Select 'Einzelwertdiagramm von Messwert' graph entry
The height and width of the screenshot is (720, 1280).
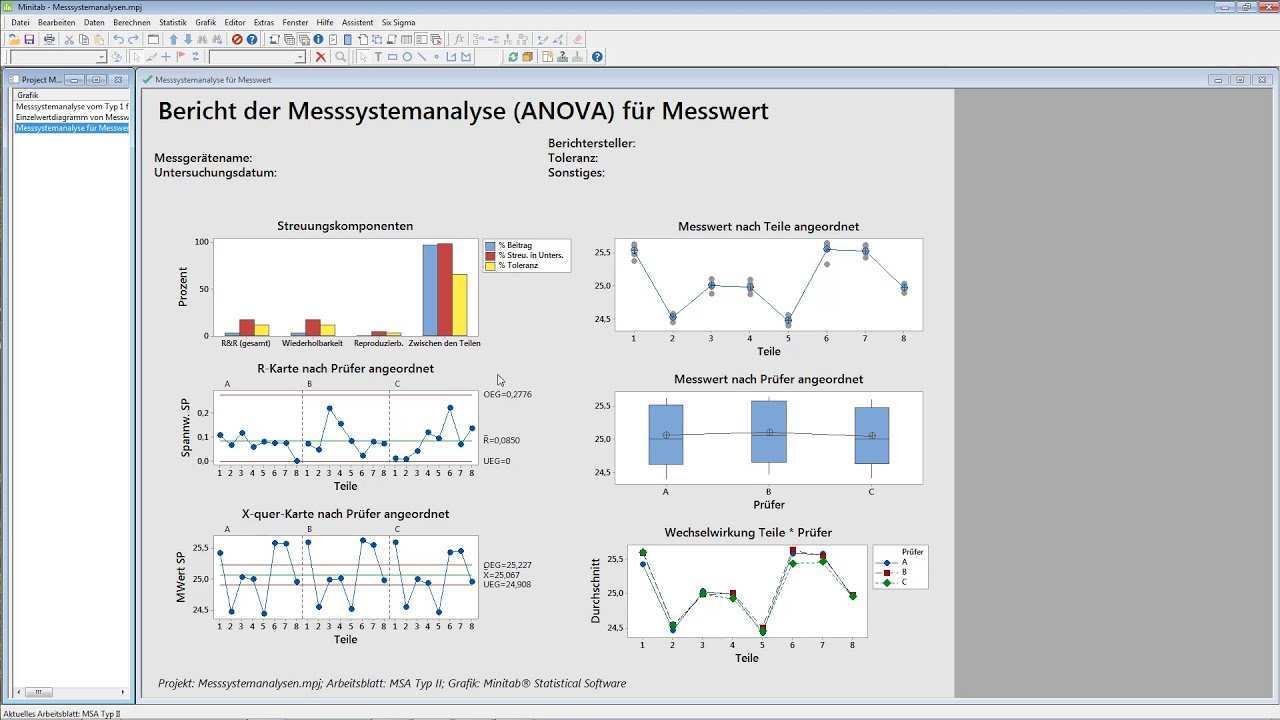point(72,117)
